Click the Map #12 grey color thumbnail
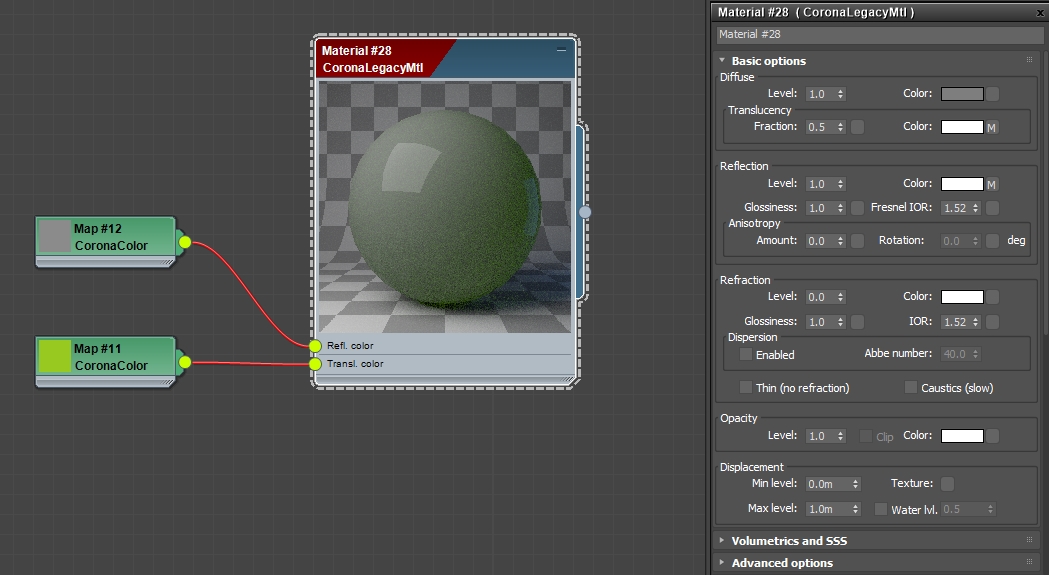The image size is (1049, 575). [55, 237]
